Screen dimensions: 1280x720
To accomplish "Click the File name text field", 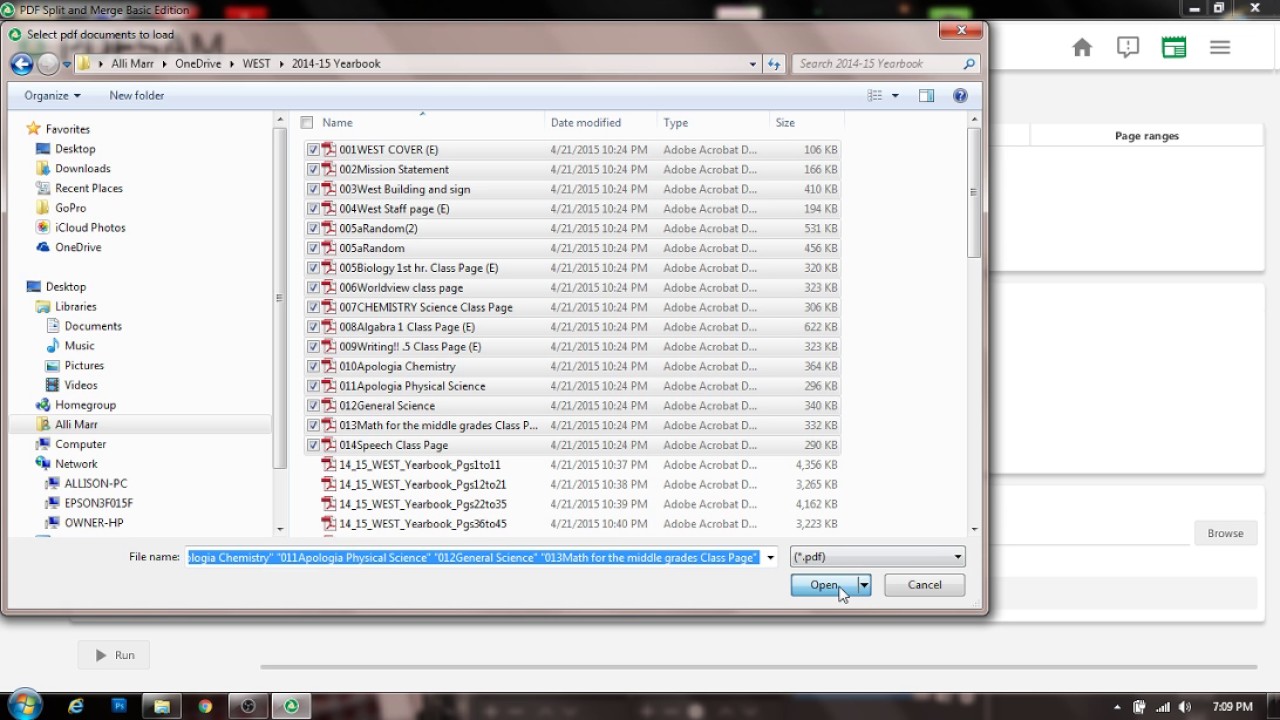I will click(x=473, y=558).
